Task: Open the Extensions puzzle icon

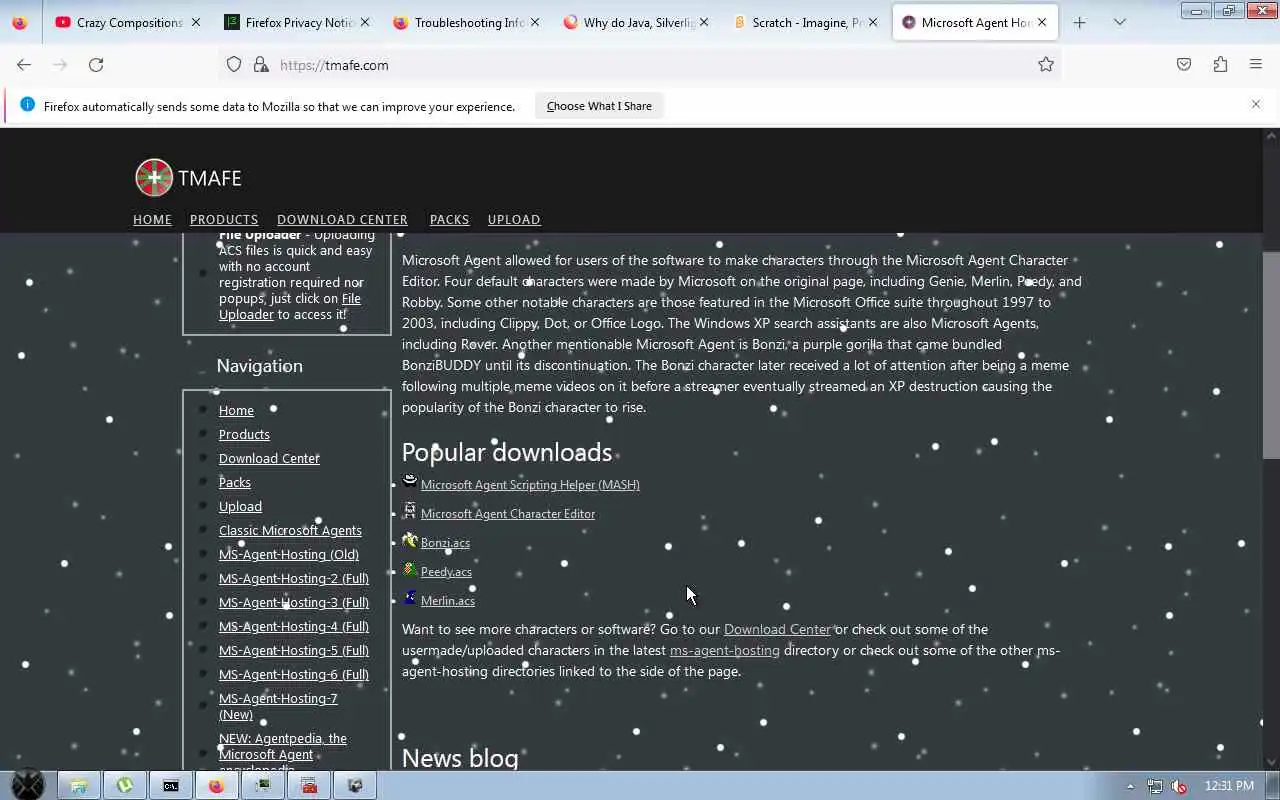Action: [1220, 64]
